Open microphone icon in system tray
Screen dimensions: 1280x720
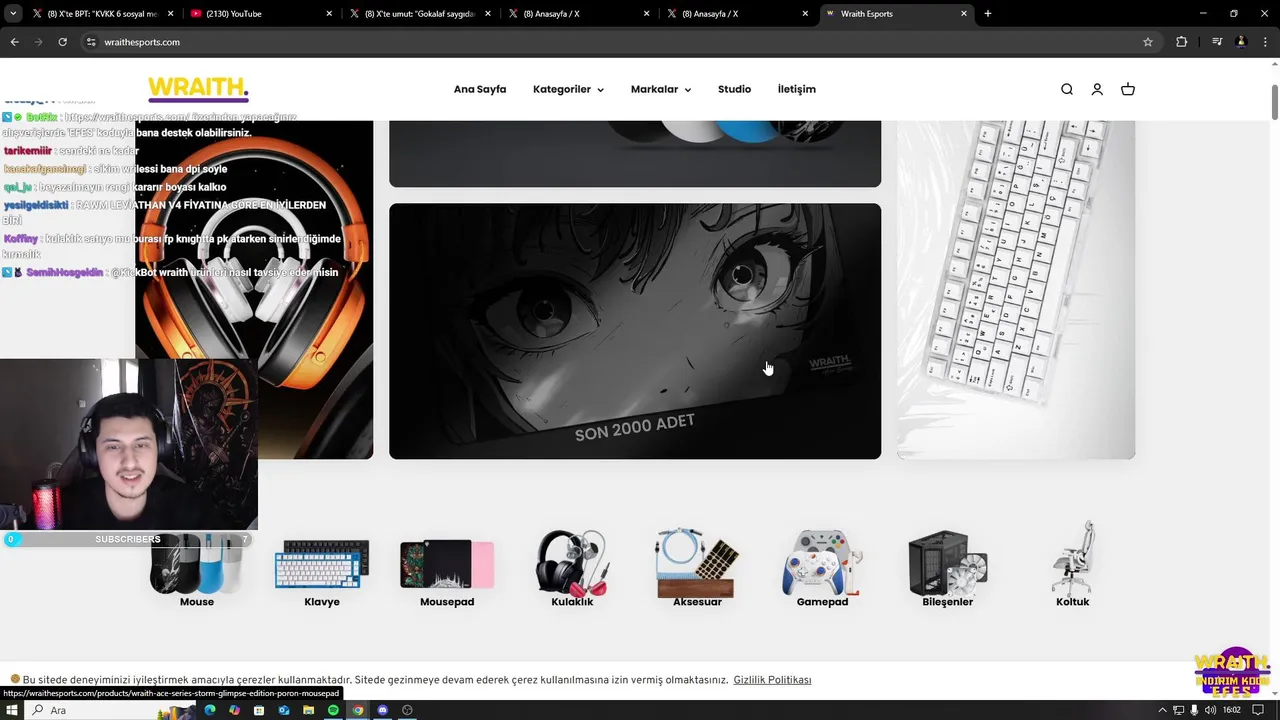coord(1194,710)
